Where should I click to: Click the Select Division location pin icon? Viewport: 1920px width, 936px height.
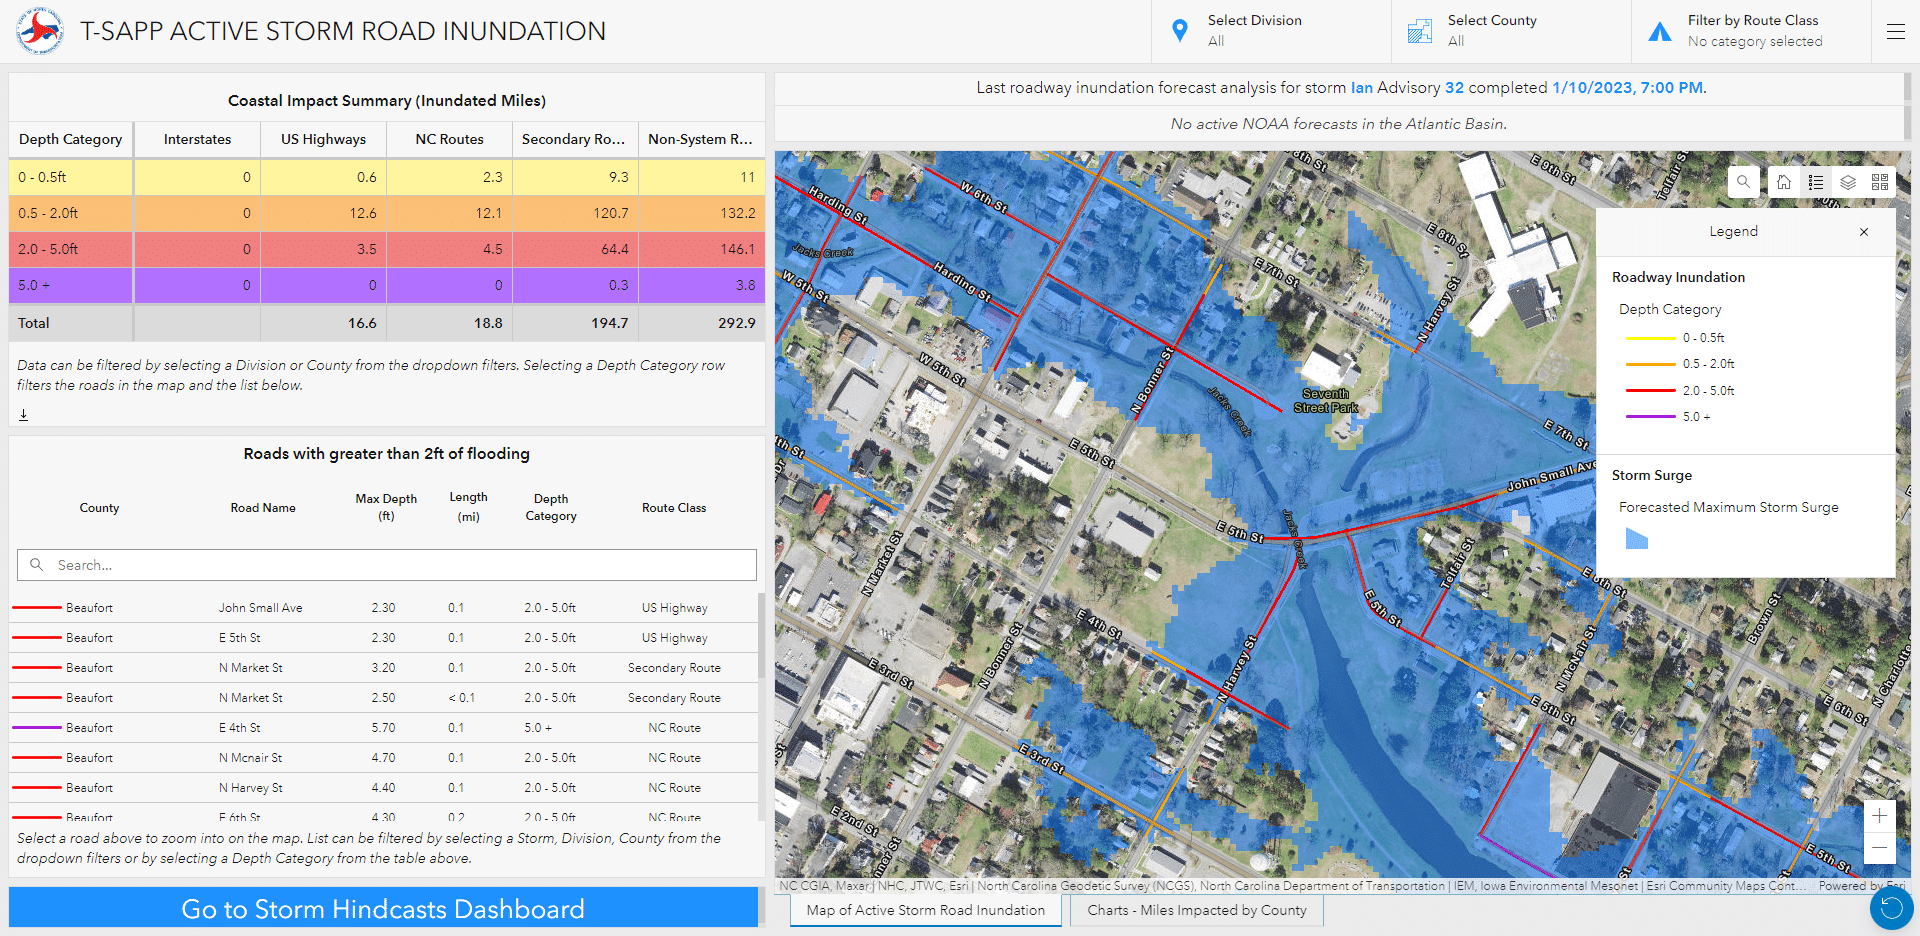point(1181,30)
